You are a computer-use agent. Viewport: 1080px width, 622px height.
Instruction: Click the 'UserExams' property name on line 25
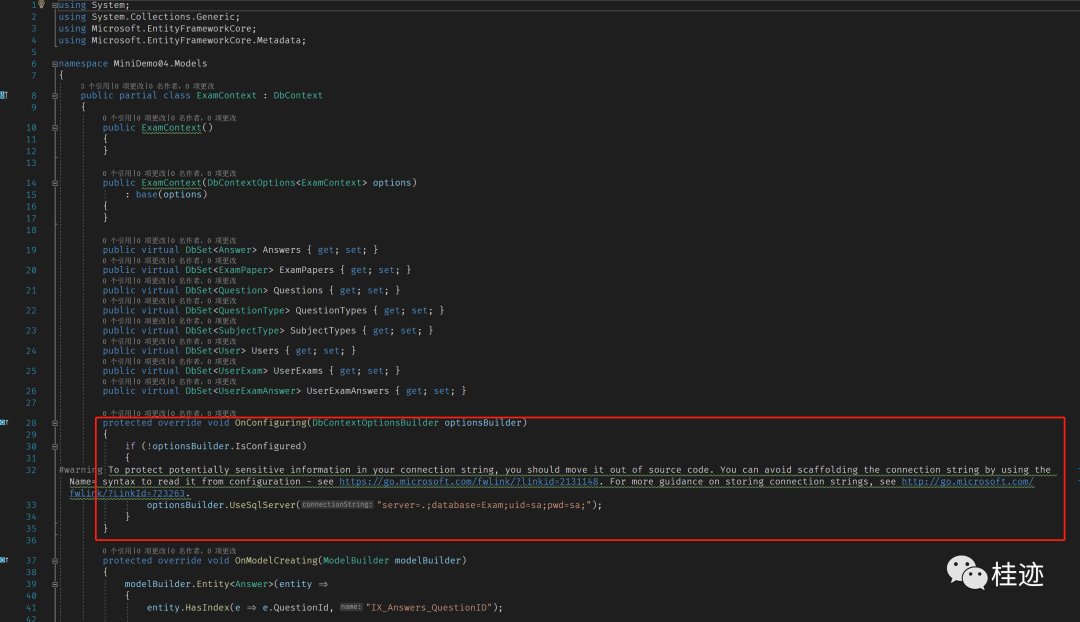click(x=298, y=371)
